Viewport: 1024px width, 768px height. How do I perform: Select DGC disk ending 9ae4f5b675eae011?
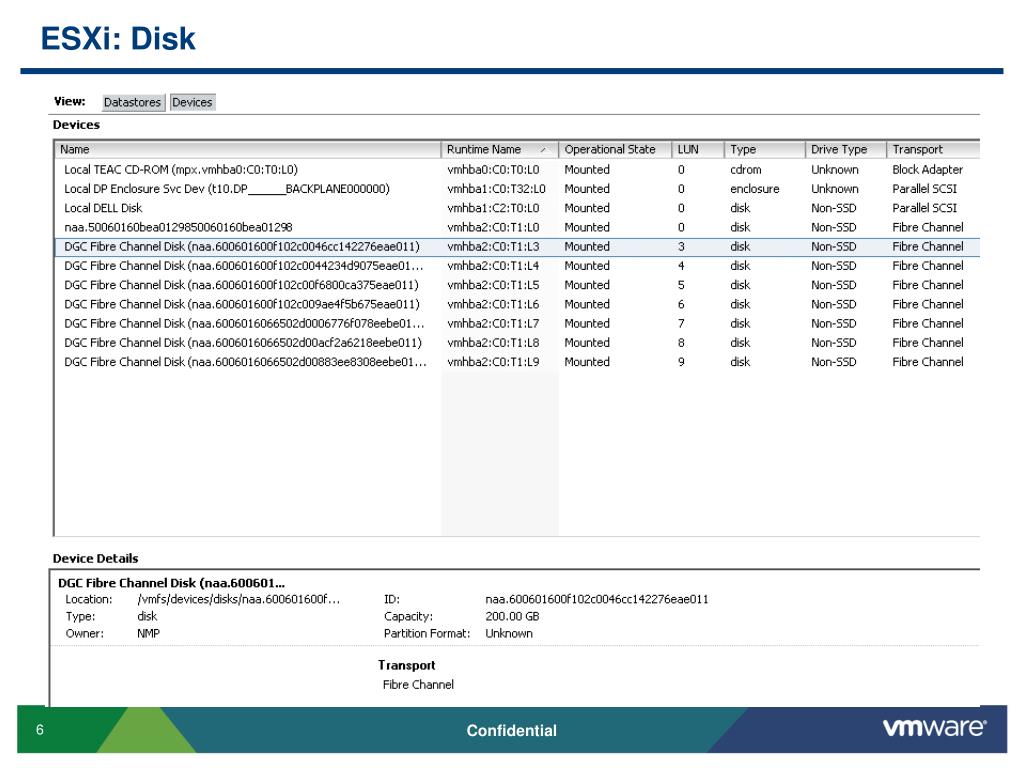coord(517,304)
